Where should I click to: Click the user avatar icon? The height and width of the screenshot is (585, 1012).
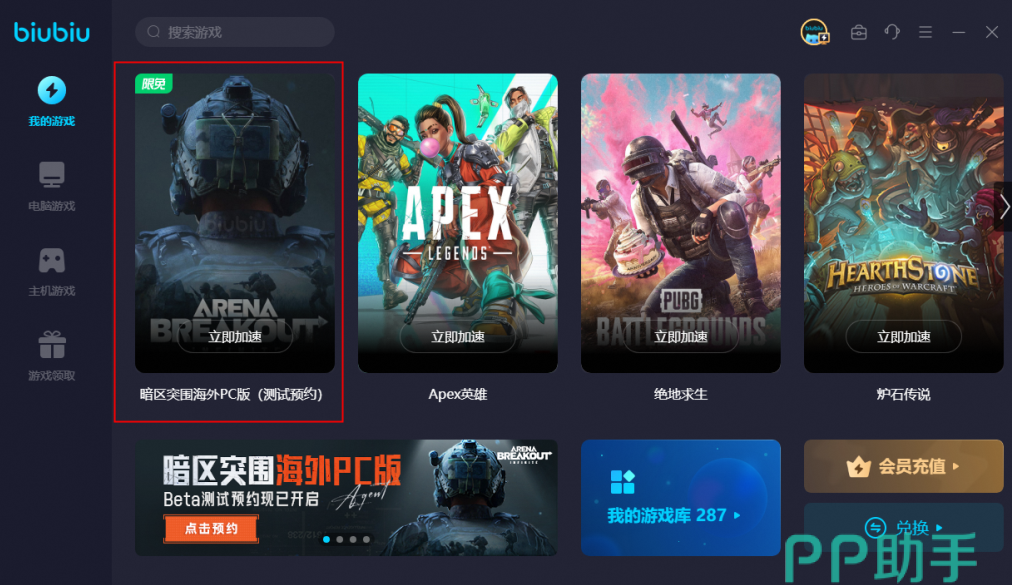tap(815, 32)
